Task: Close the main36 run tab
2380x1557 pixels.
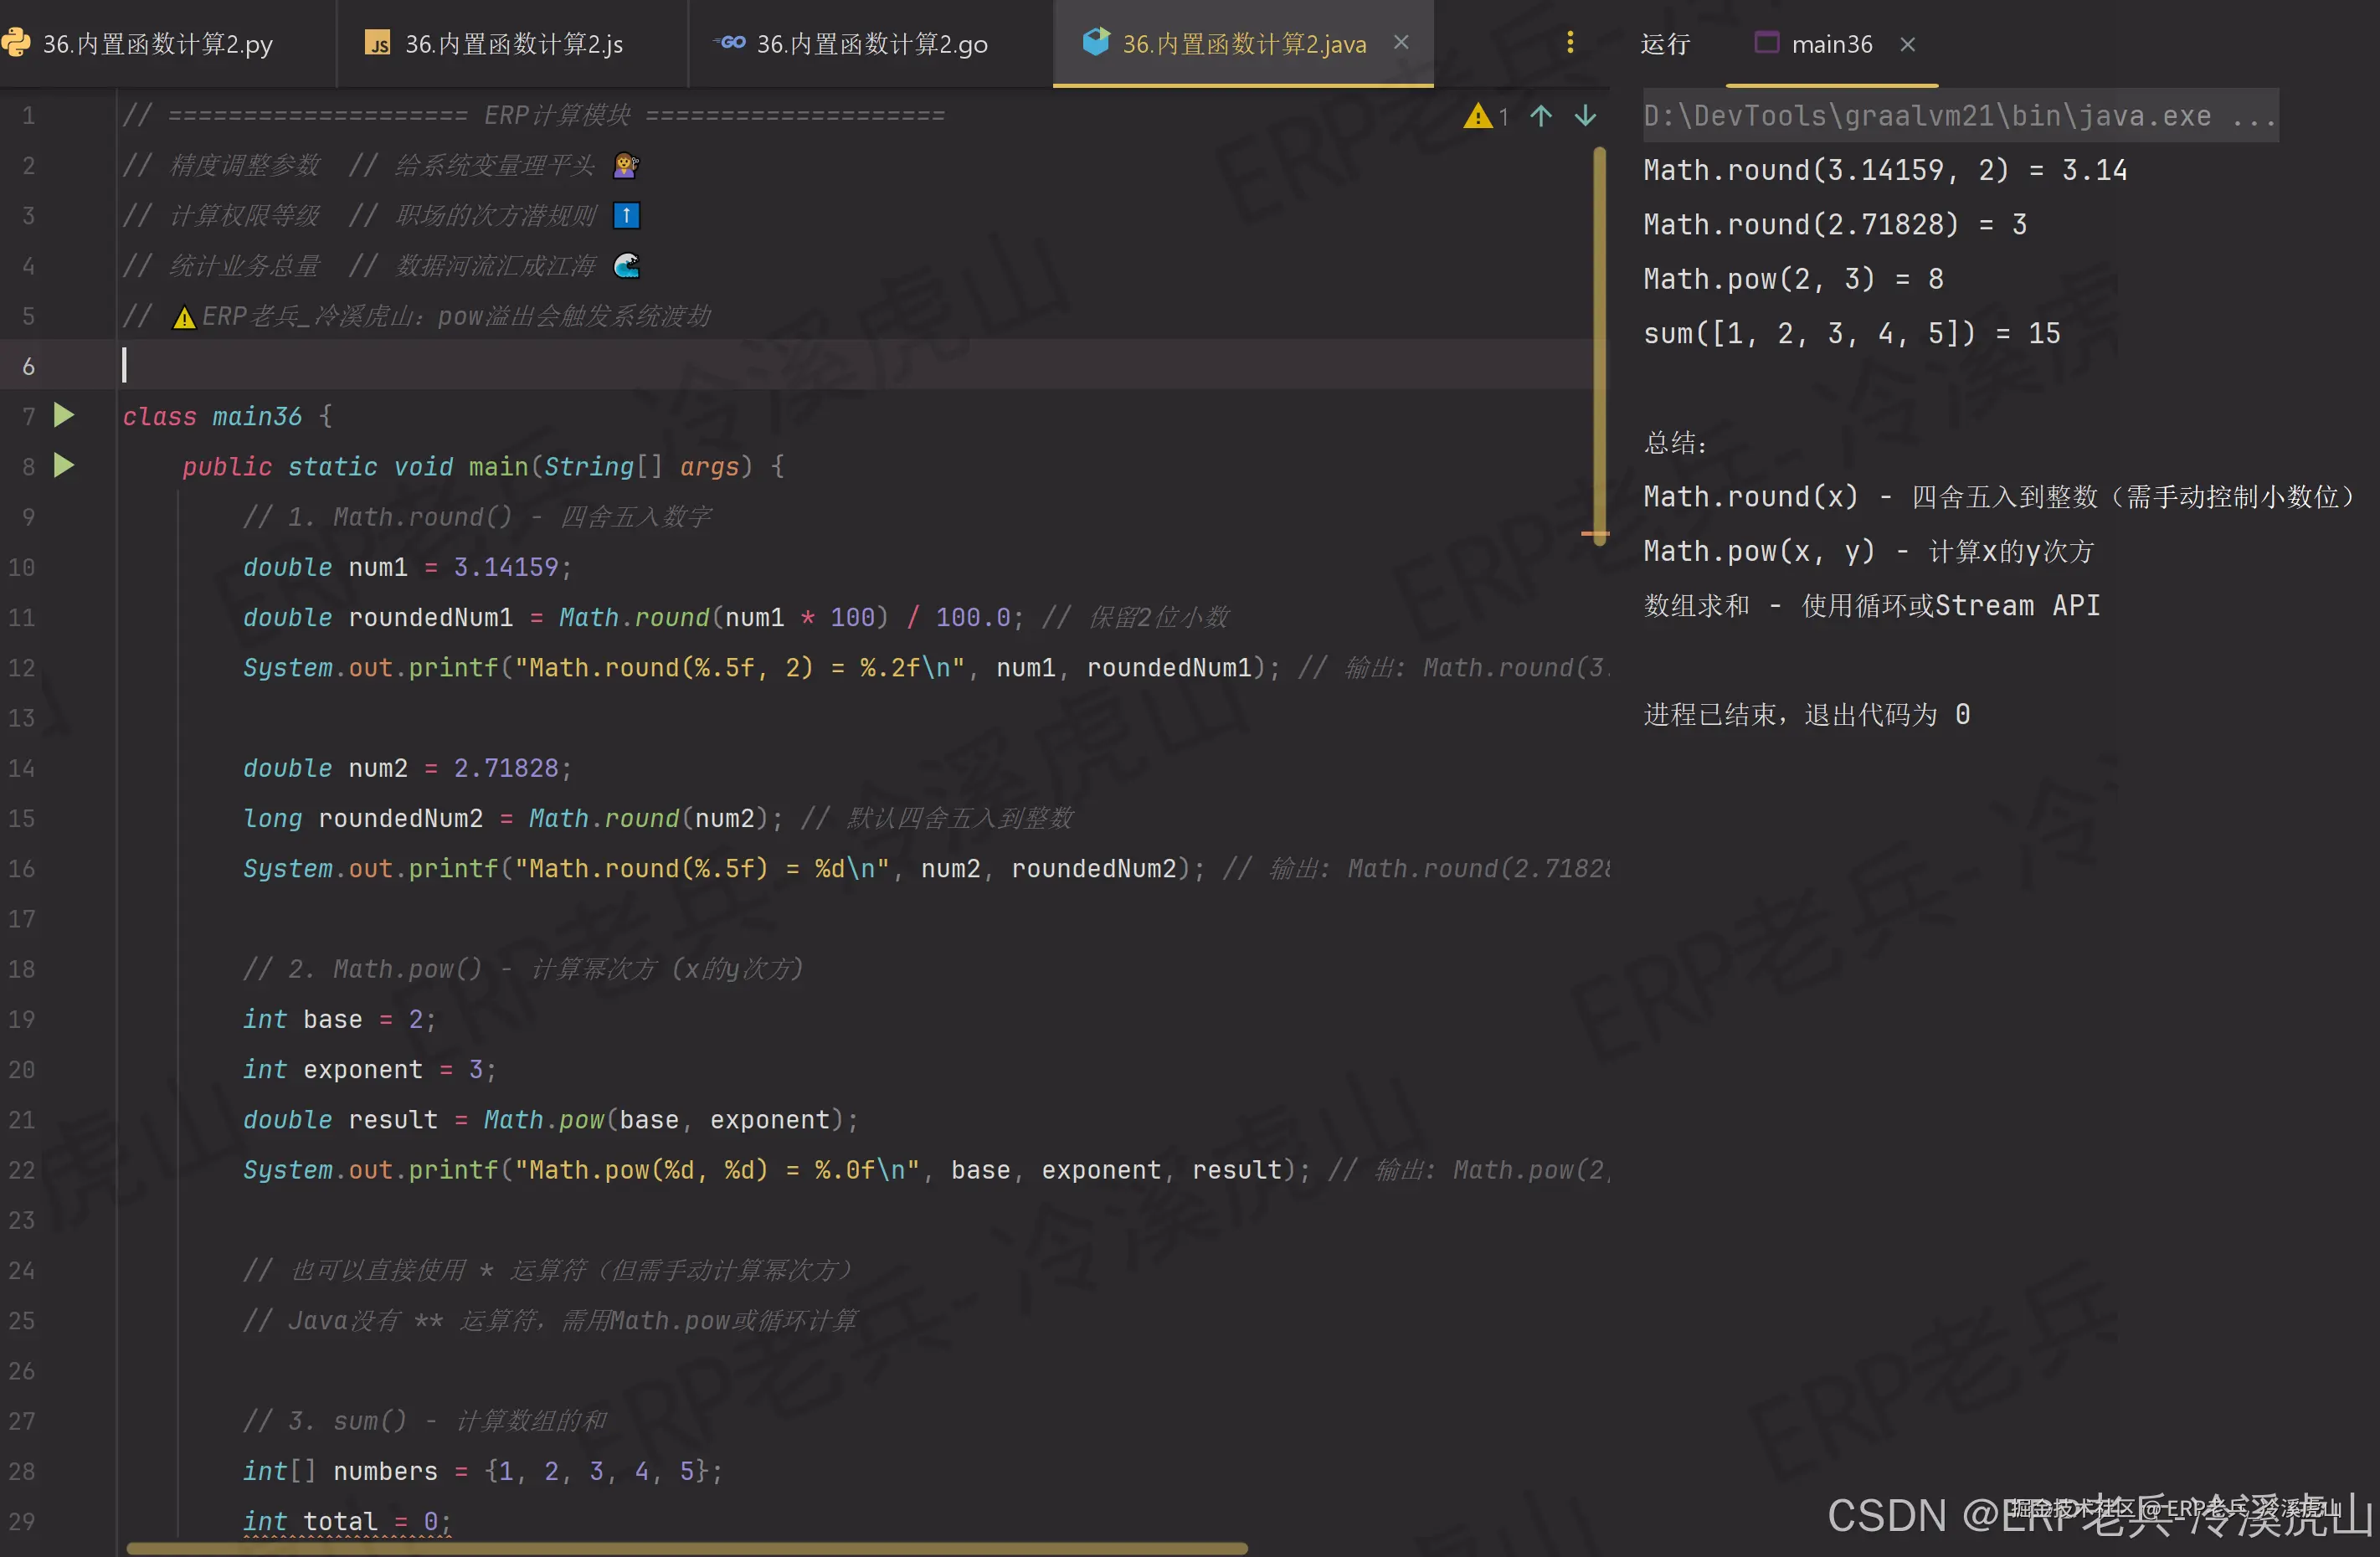Action: pyautogui.click(x=1907, y=44)
